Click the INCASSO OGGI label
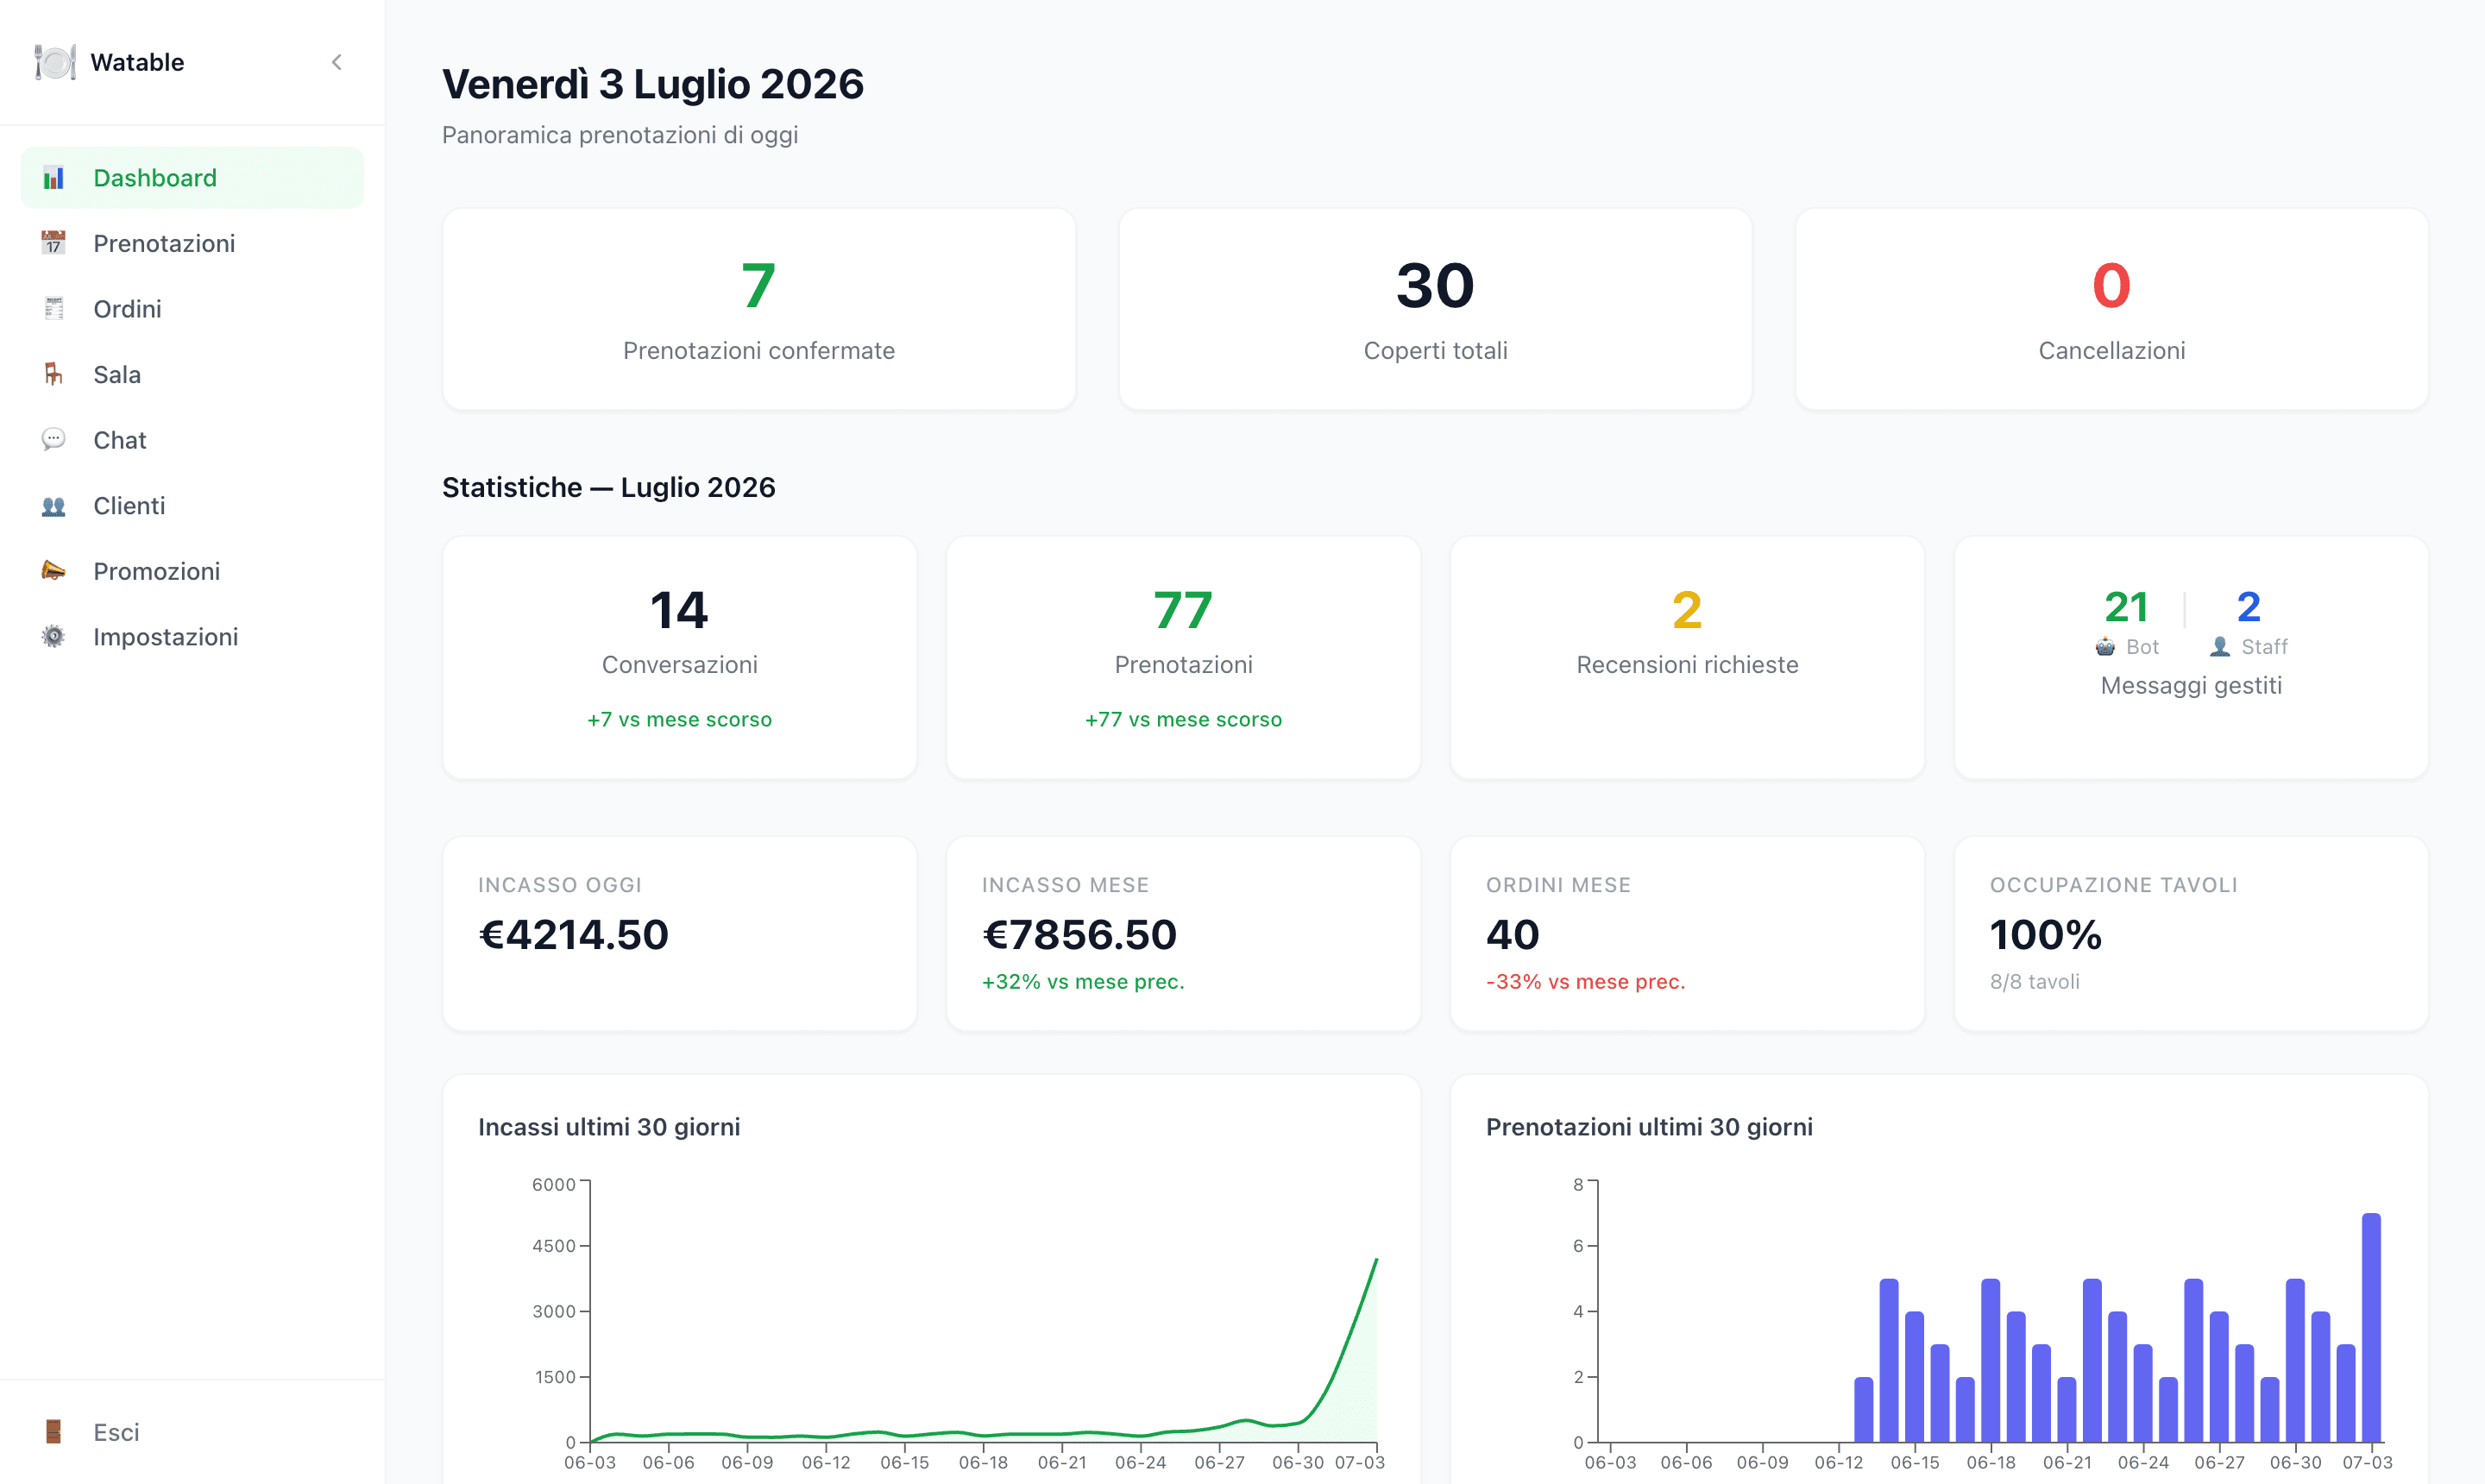Screen dimensions: 2485x1484 pyautogui.click(x=560, y=885)
